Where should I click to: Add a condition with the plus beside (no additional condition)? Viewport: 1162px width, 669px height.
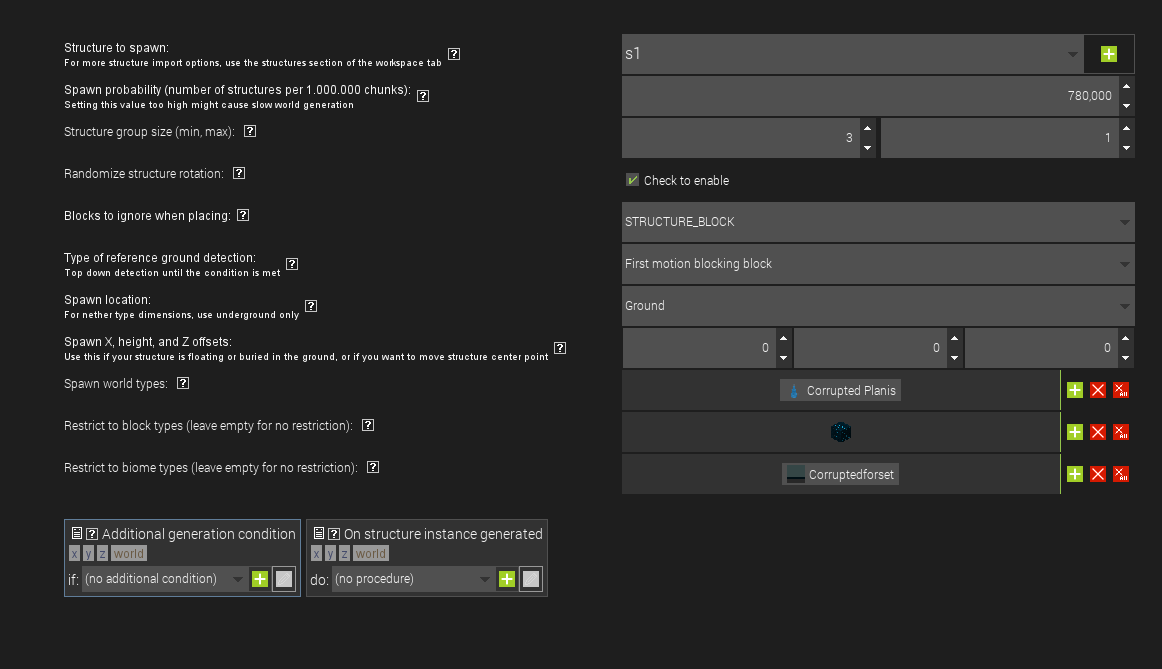[259, 579]
